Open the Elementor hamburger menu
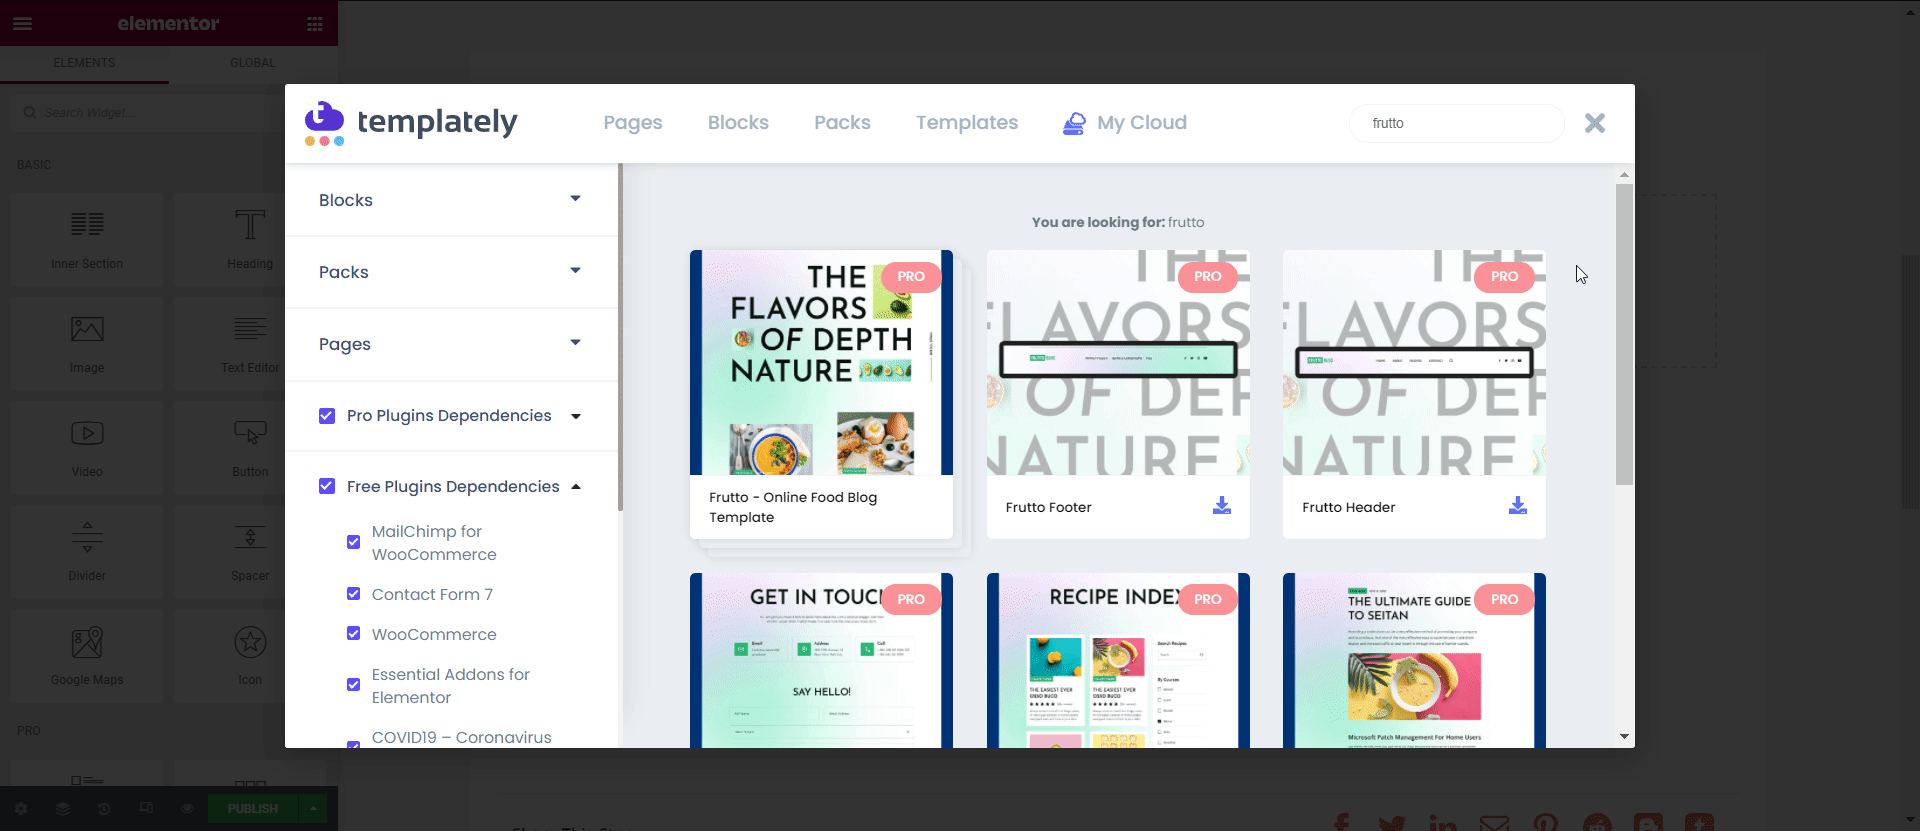The image size is (1920, 831). pos(23,23)
